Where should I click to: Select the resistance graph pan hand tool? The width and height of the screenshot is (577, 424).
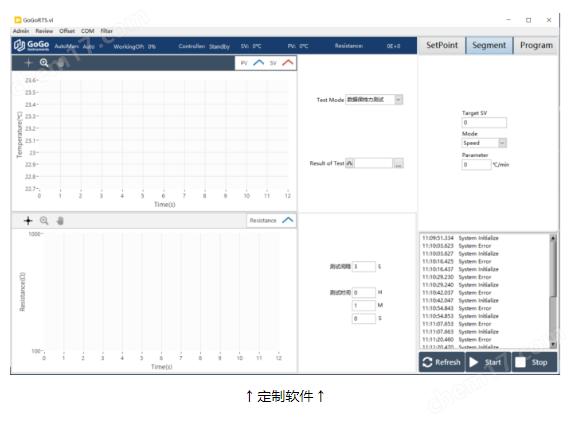[x=60, y=220]
